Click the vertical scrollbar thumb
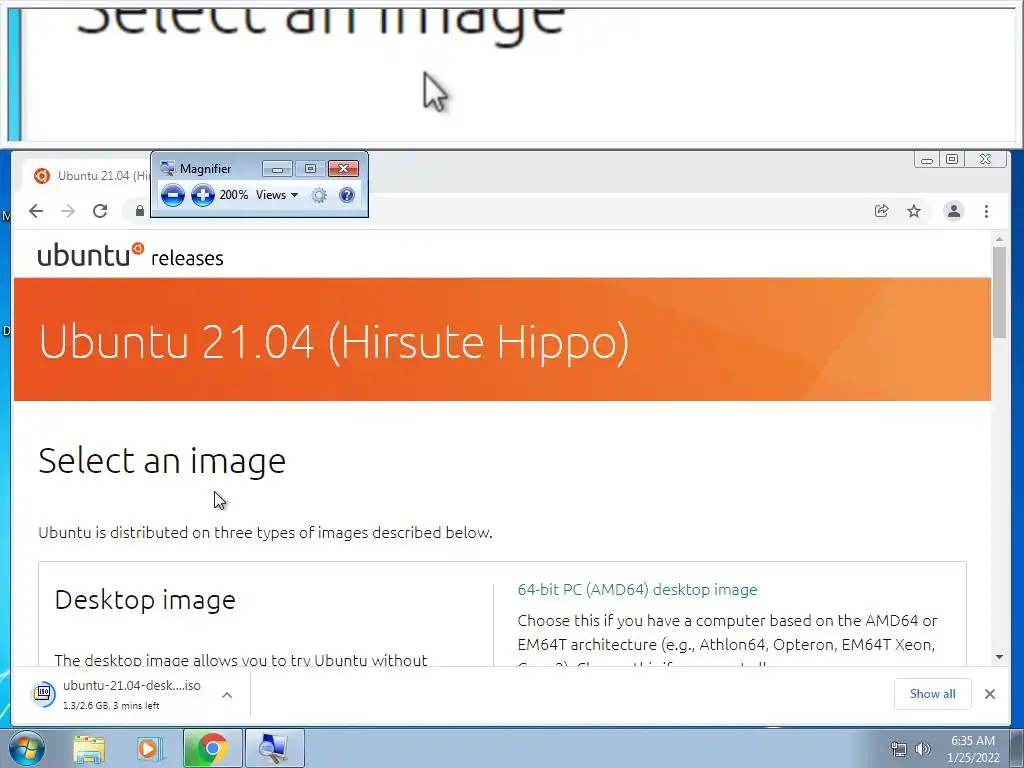 coord(999,293)
